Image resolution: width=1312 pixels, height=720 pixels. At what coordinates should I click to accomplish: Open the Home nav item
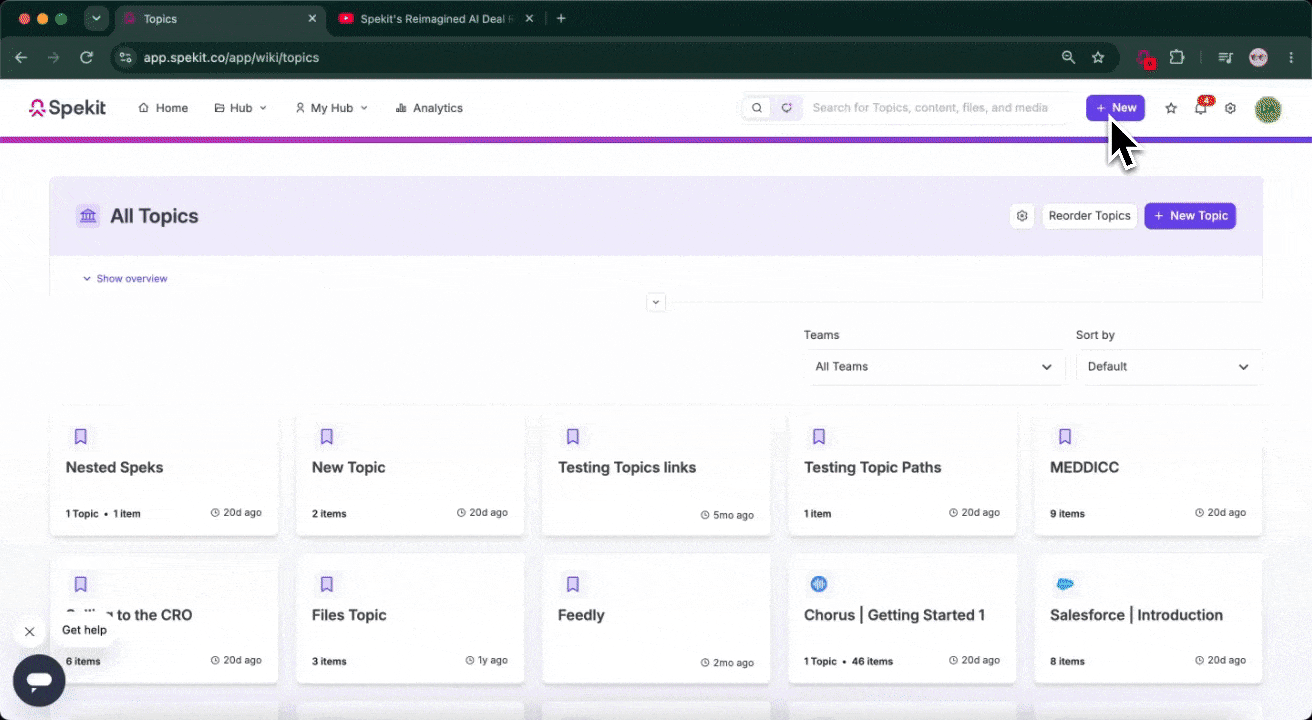pyautogui.click(x=163, y=108)
